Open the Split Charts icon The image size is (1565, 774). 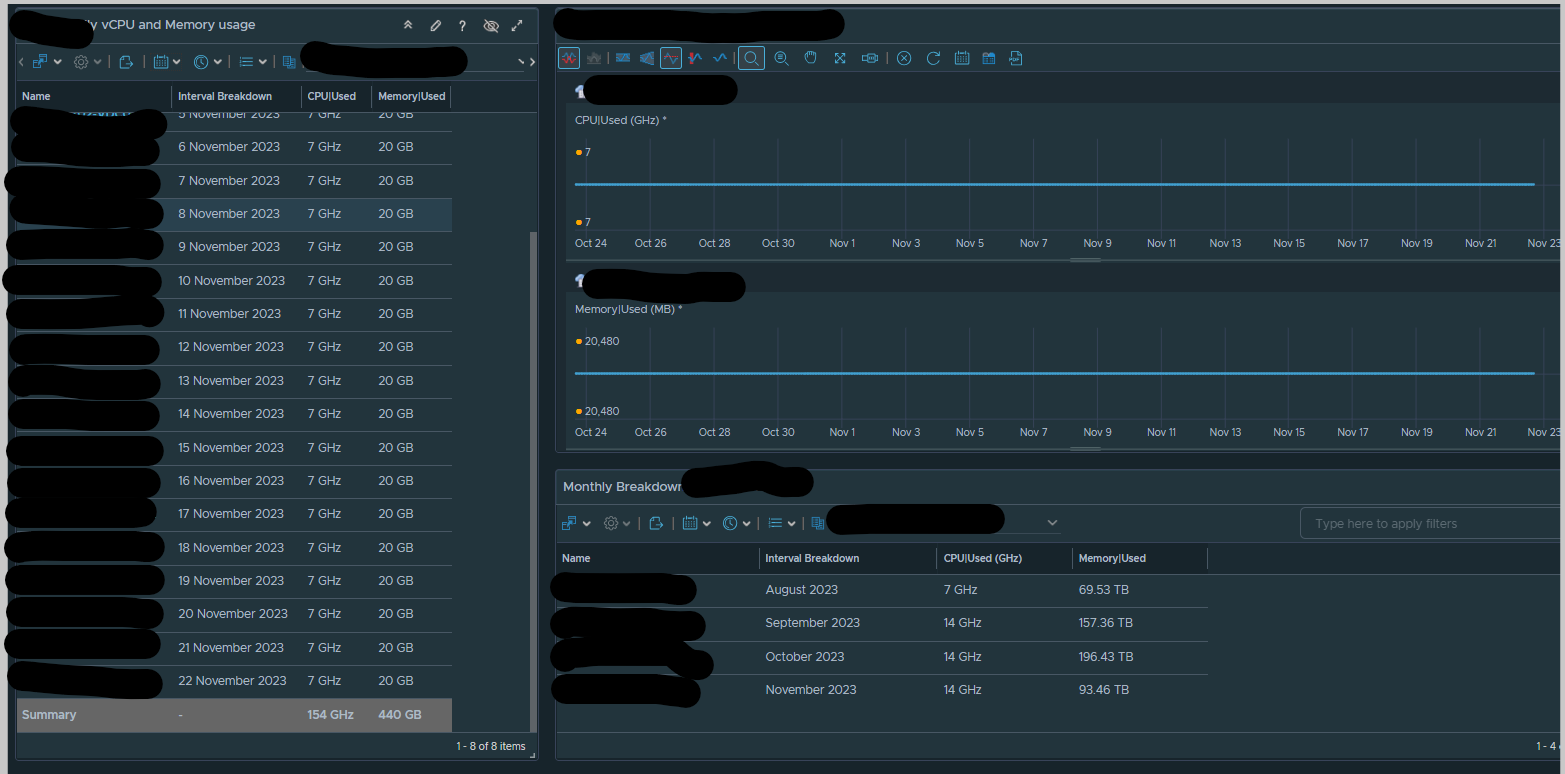pyautogui.click(x=569, y=58)
